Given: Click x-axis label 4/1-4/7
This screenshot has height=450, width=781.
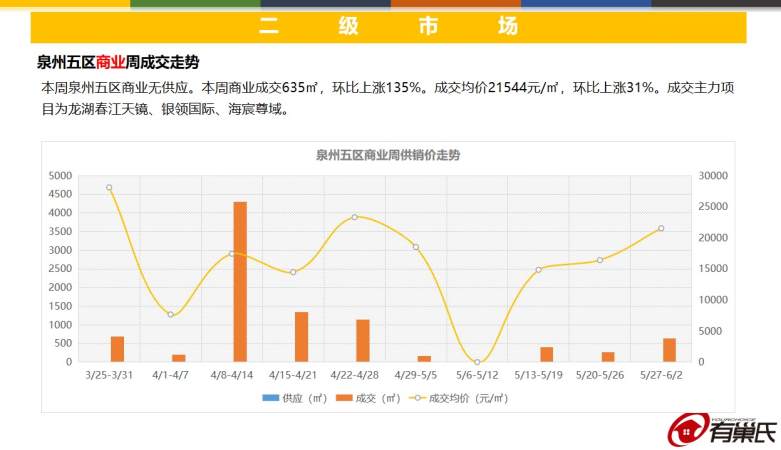Looking at the screenshot, I should tap(170, 375).
